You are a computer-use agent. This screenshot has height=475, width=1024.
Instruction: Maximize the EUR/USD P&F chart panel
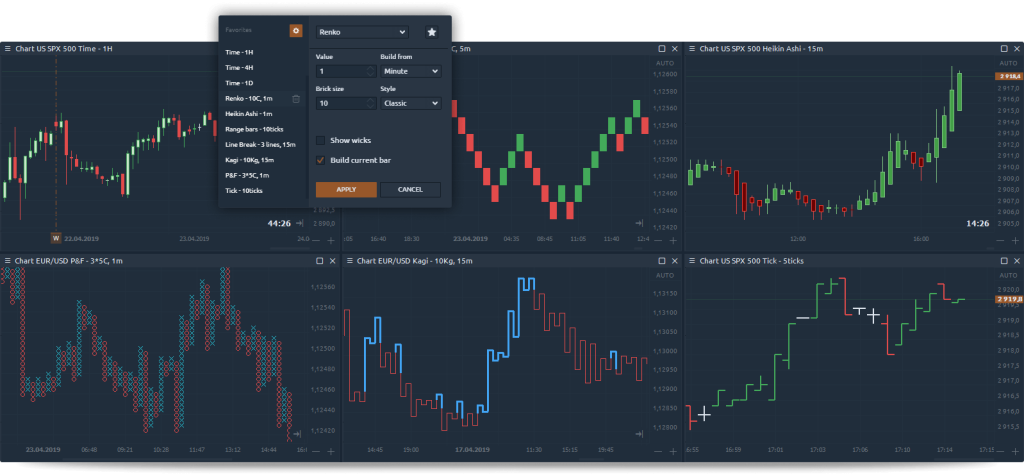[x=320, y=261]
